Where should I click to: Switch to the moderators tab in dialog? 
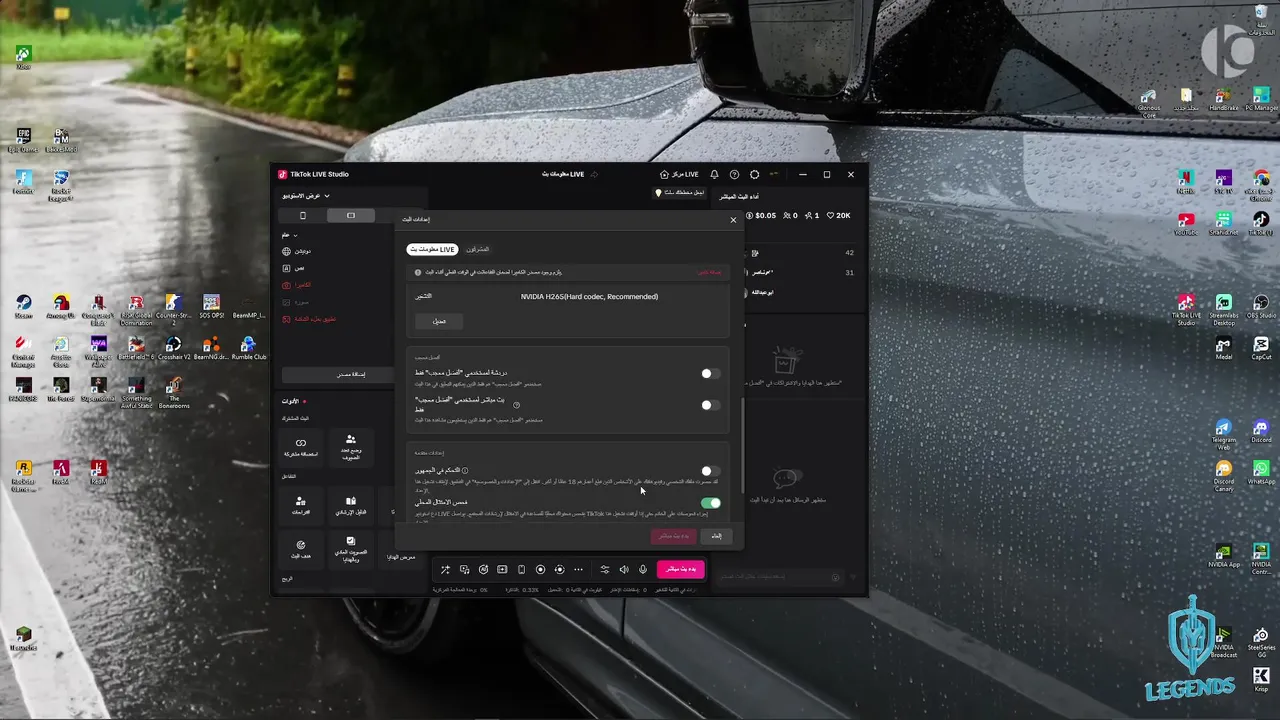pyautogui.click(x=478, y=249)
